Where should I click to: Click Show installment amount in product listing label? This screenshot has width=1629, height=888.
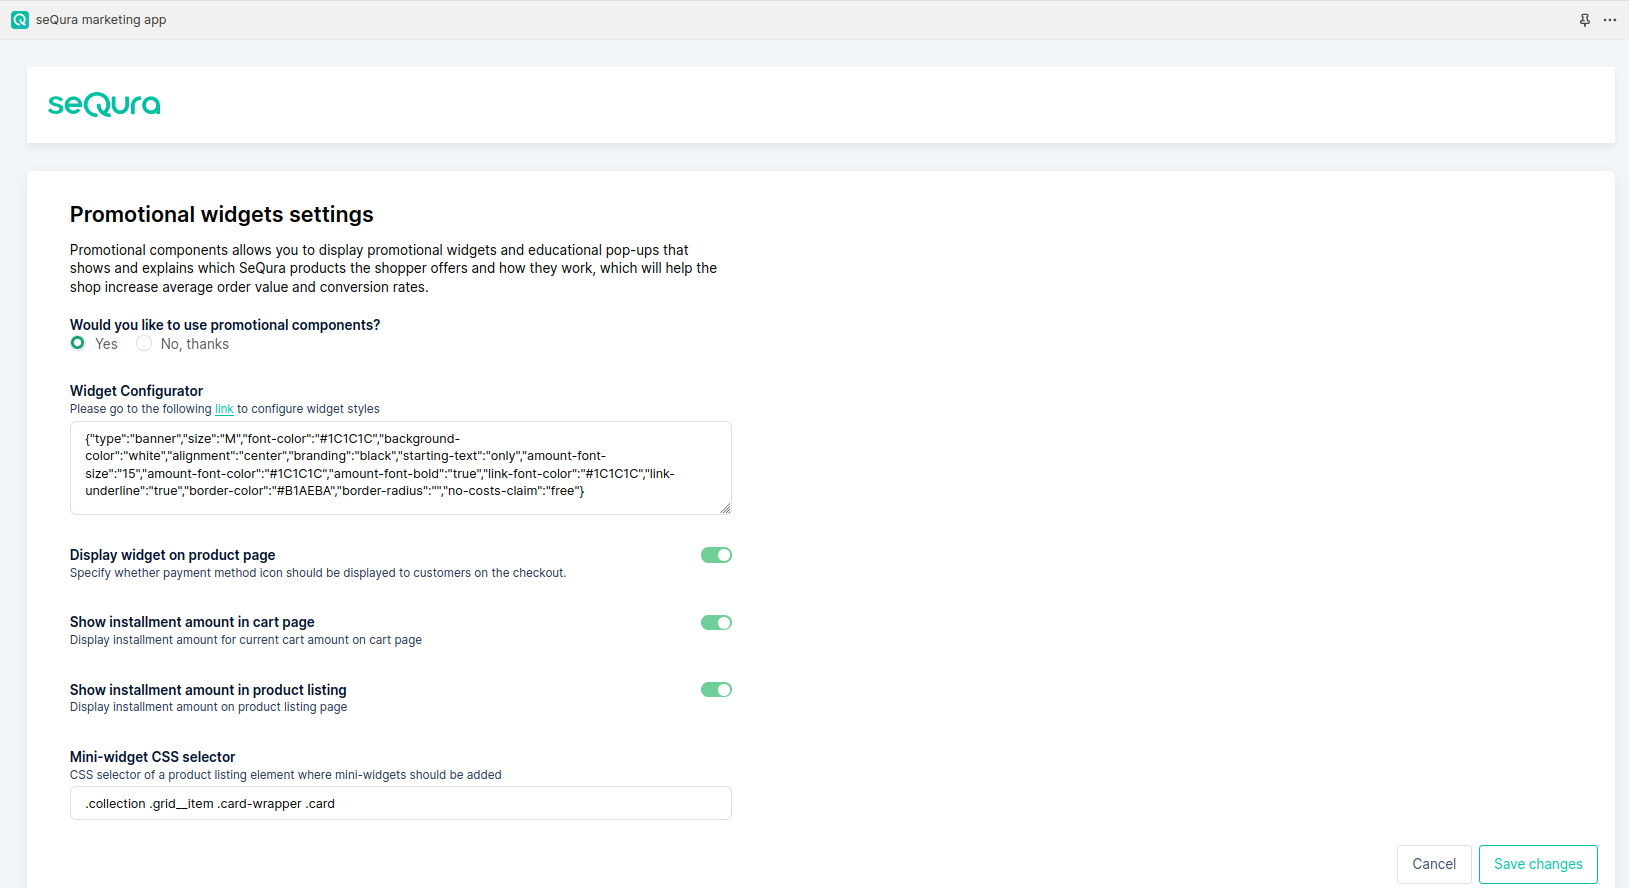pyautogui.click(x=208, y=690)
